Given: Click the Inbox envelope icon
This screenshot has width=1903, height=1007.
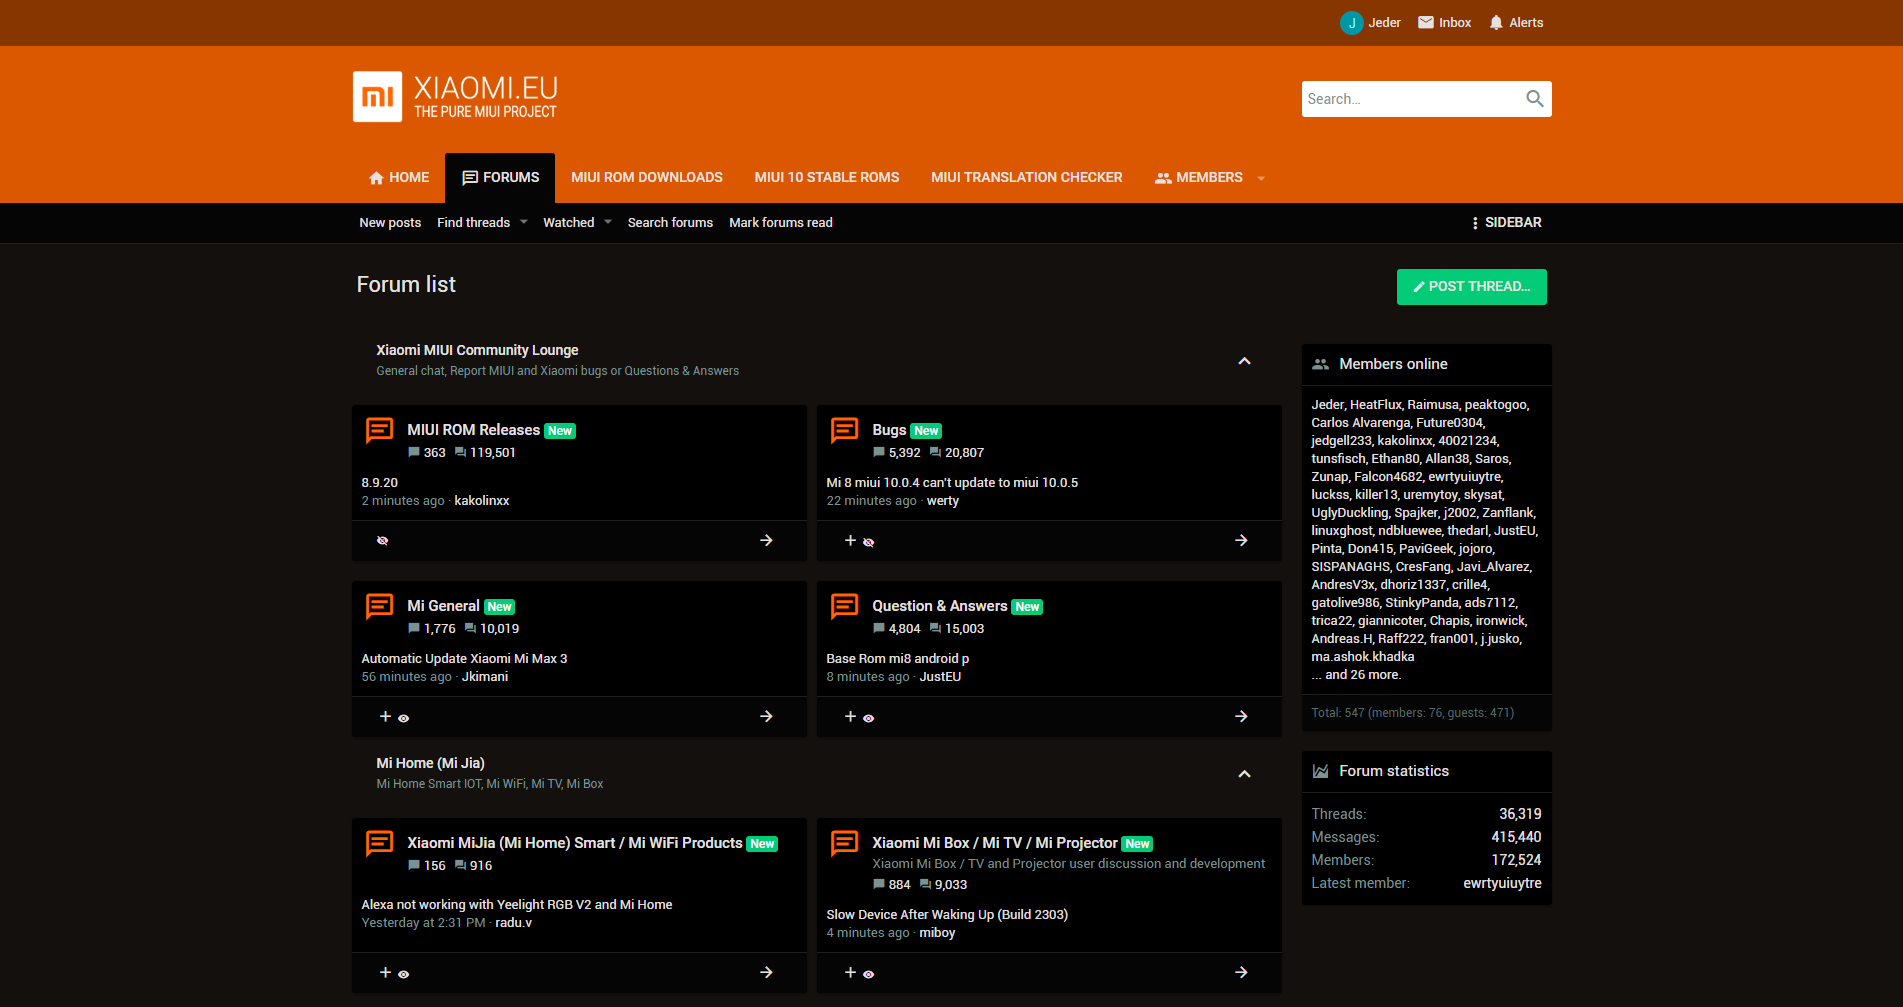Looking at the screenshot, I should (1426, 22).
